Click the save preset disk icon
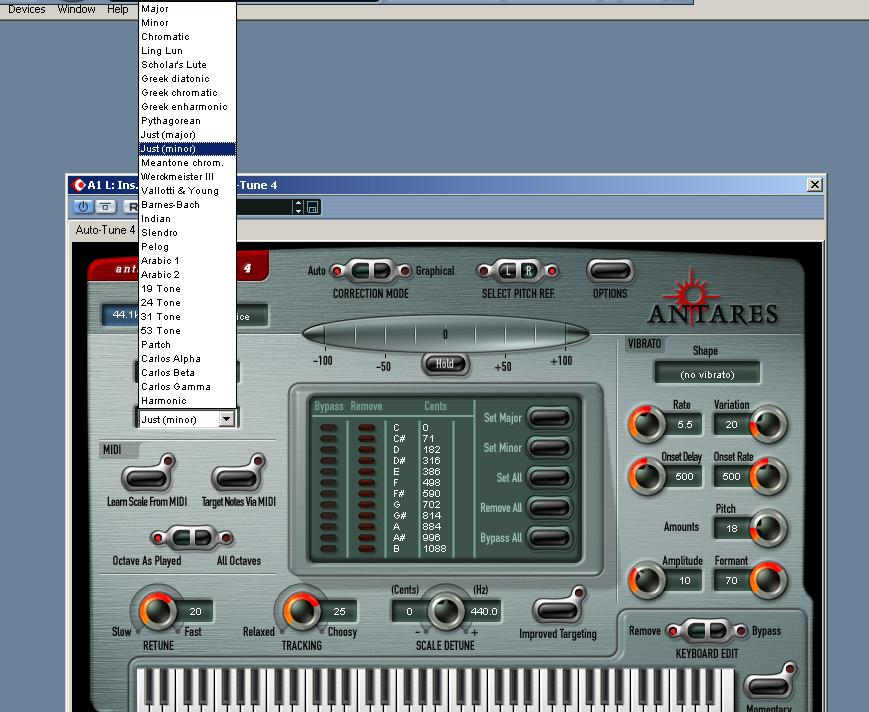869x712 pixels. coord(313,207)
